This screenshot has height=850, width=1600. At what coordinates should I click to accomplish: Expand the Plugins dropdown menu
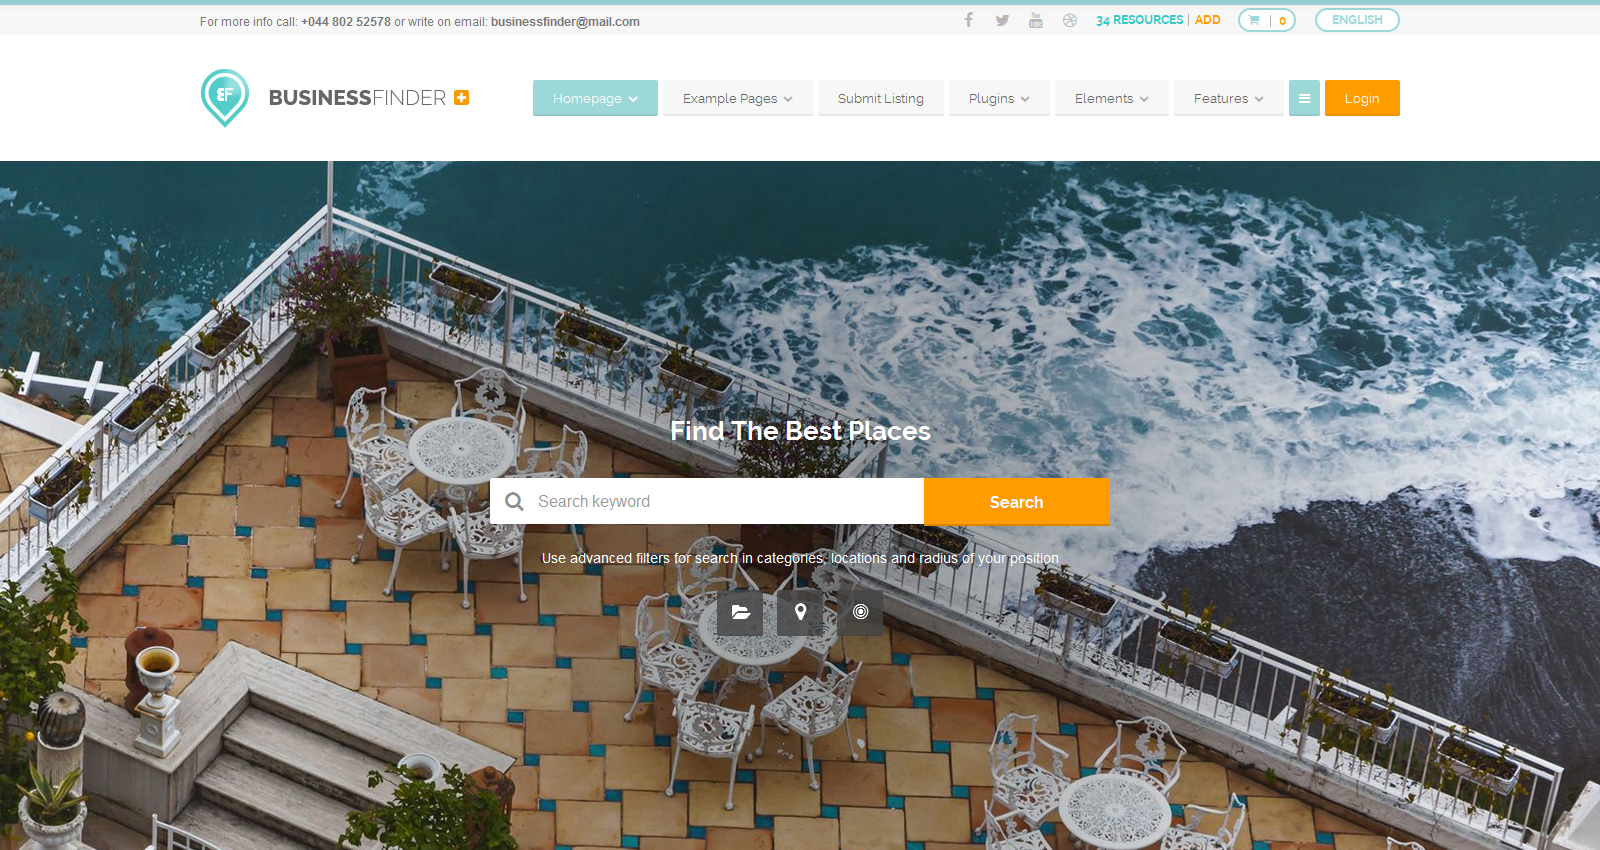999,98
